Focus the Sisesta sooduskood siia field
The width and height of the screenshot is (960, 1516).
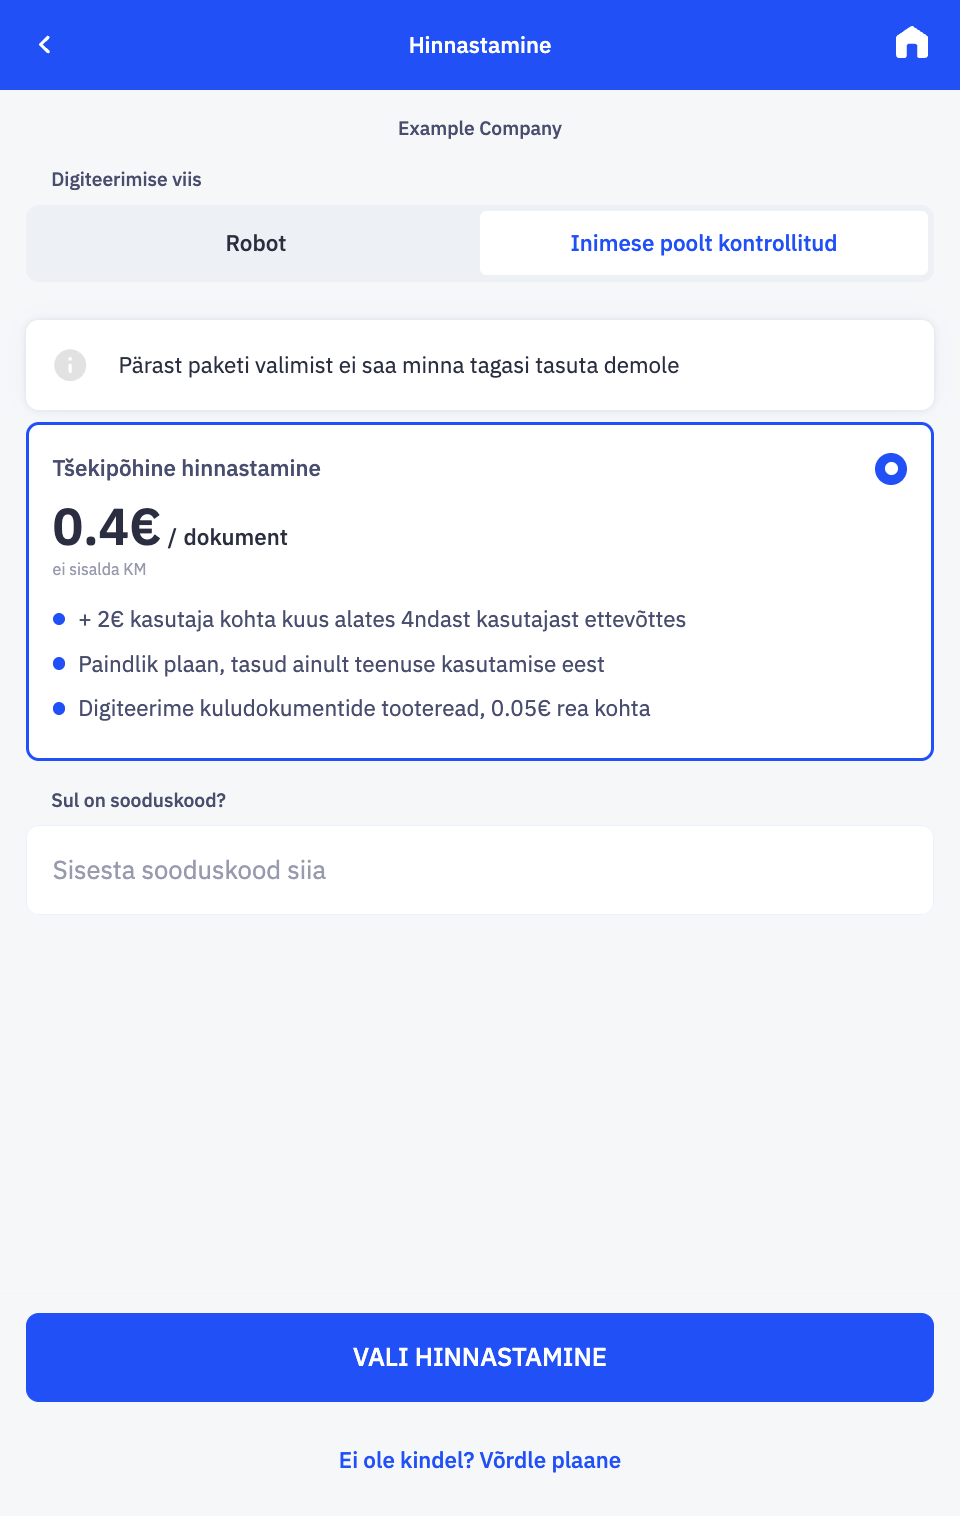pos(480,870)
